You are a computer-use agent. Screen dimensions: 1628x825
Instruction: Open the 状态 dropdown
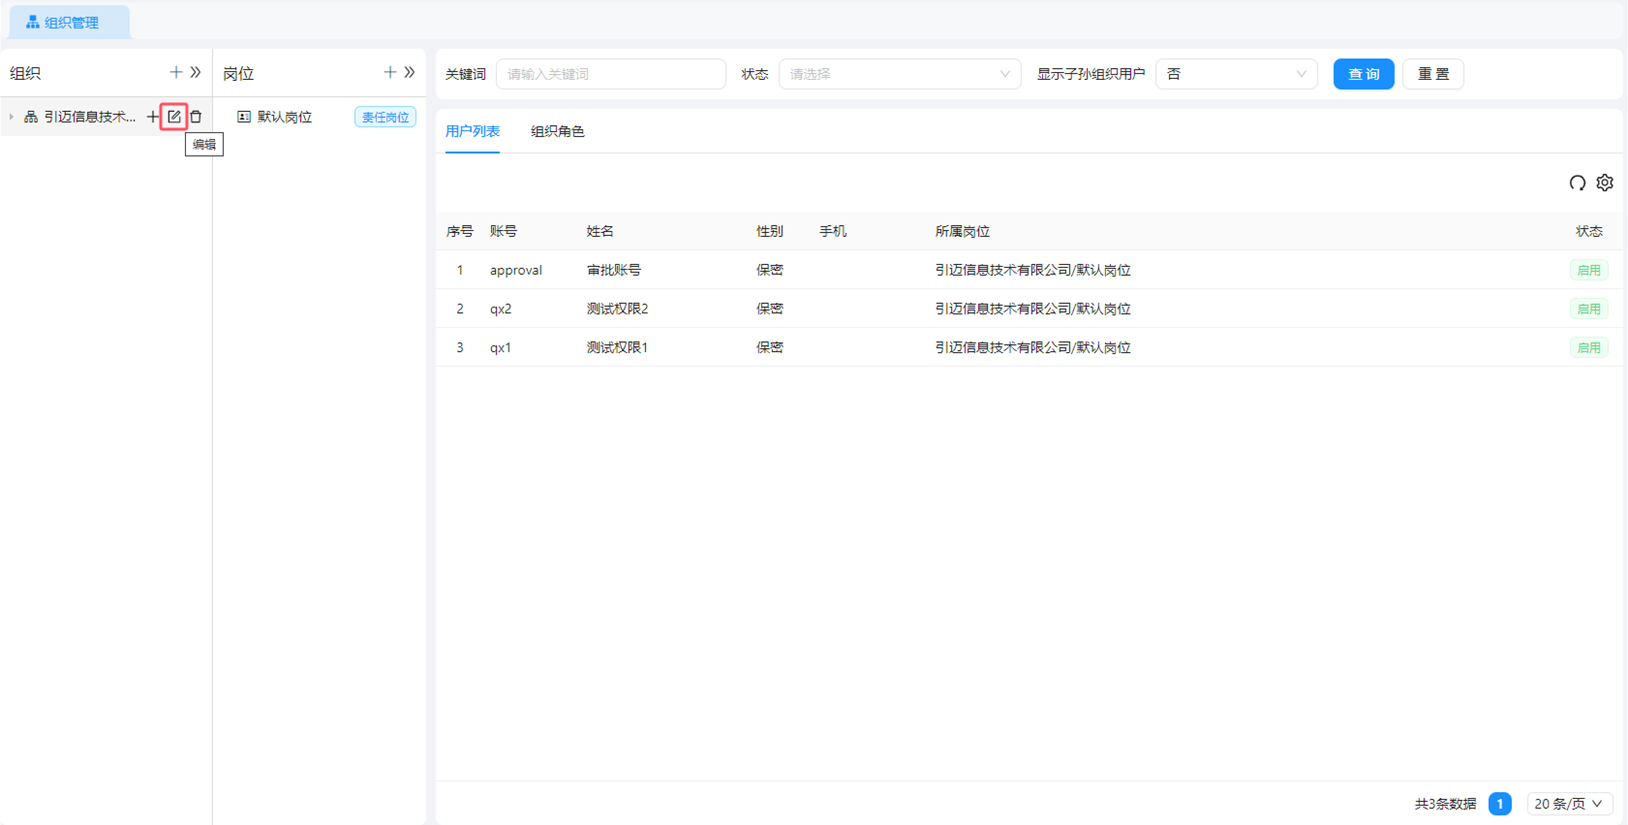pos(899,74)
